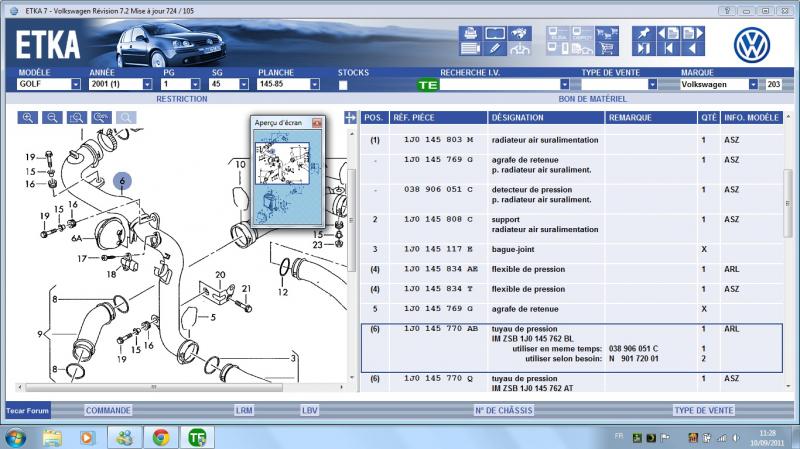Click the N° DE CHÂSSIS button
The height and width of the screenshot is (449, 800).
click(x=504, y=410)
